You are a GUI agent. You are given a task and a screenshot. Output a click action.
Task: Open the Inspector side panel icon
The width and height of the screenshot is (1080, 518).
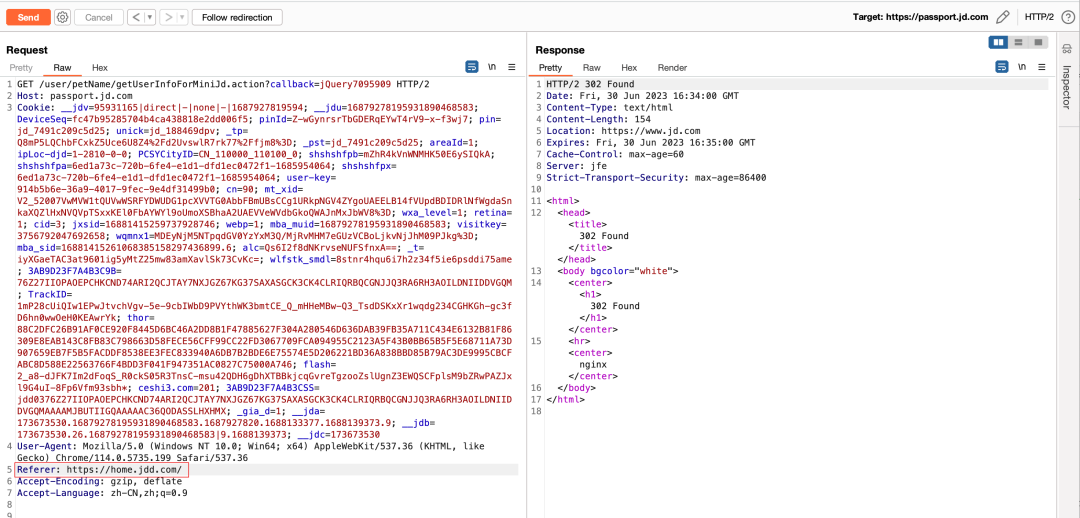[1067, 48]
